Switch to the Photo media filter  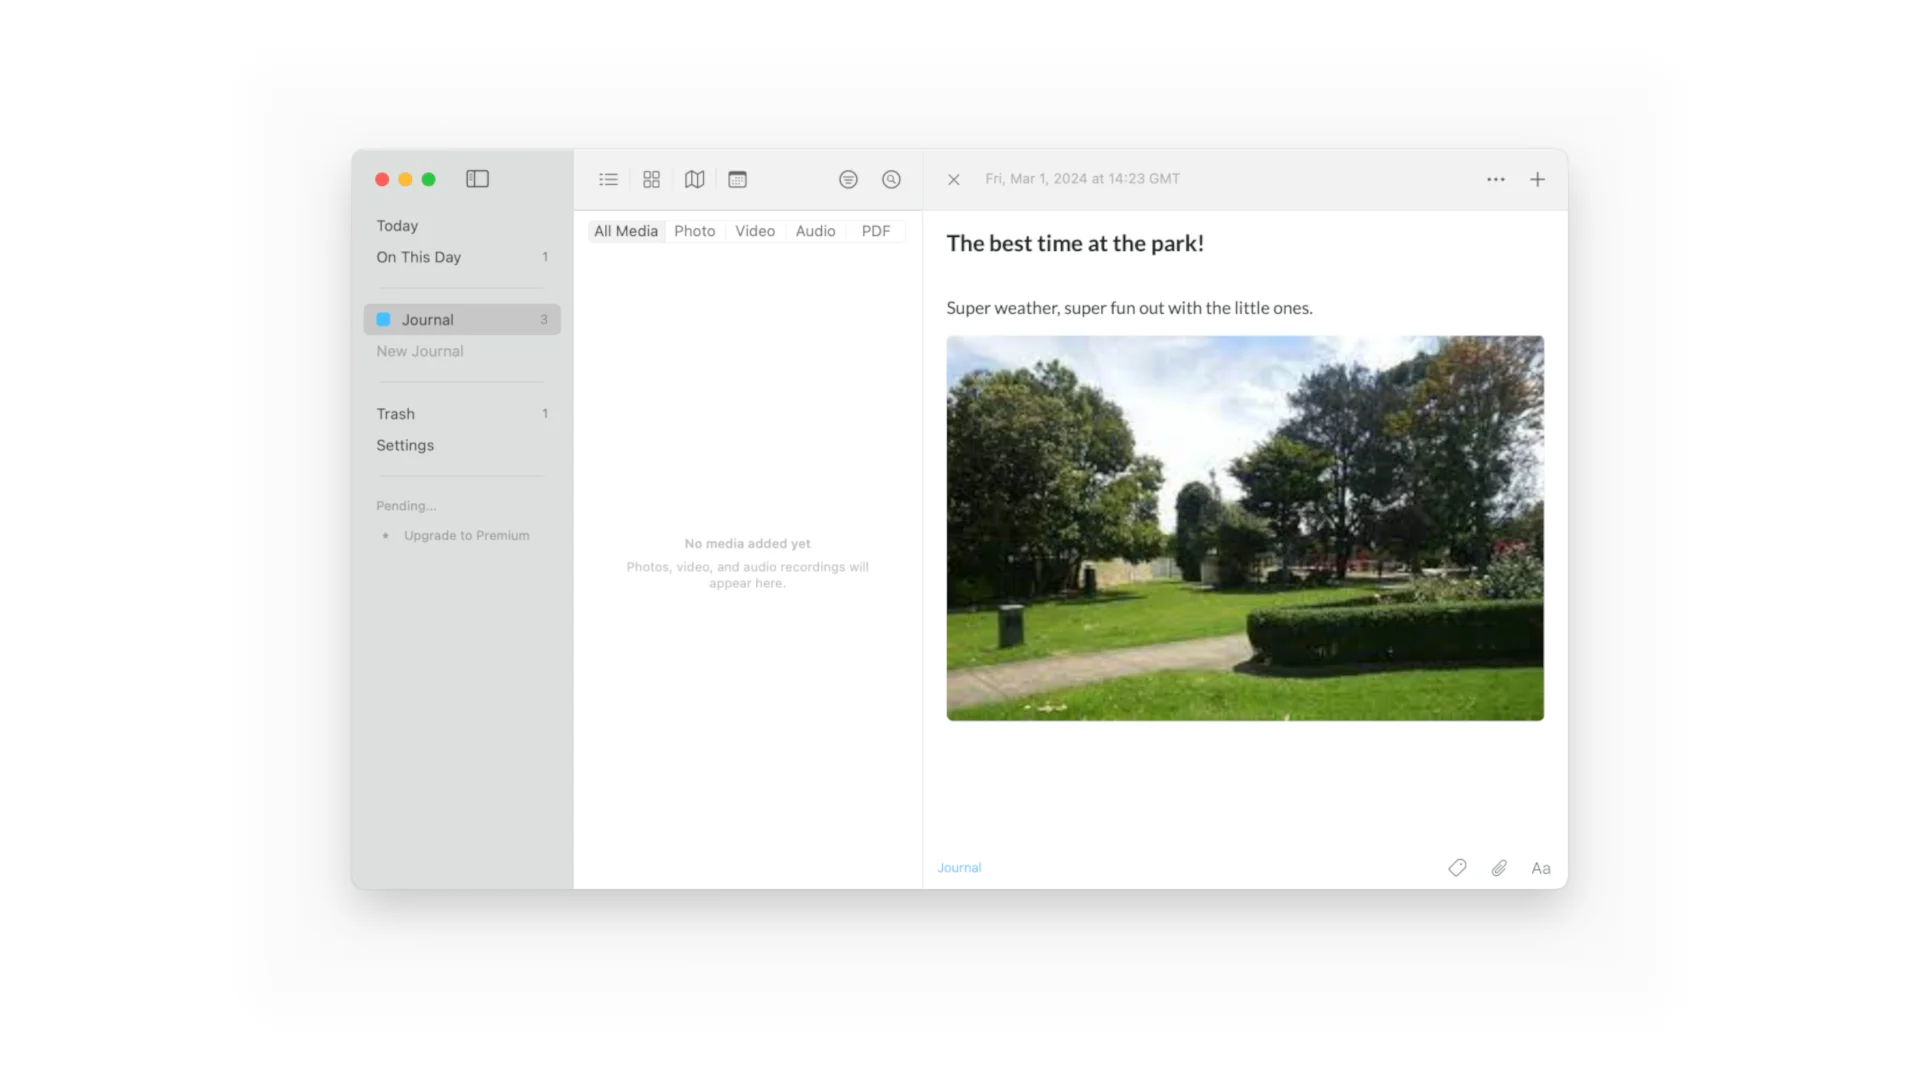click(x=695, y=230)
